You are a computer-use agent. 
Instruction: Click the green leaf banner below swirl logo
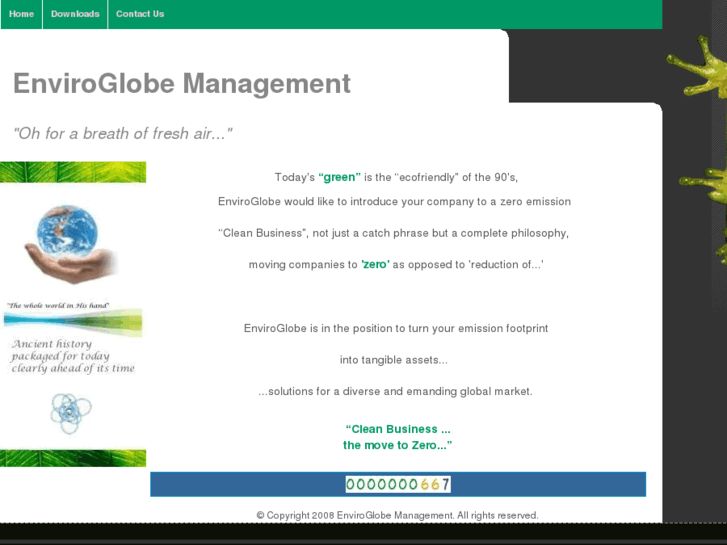coord(73,458)
